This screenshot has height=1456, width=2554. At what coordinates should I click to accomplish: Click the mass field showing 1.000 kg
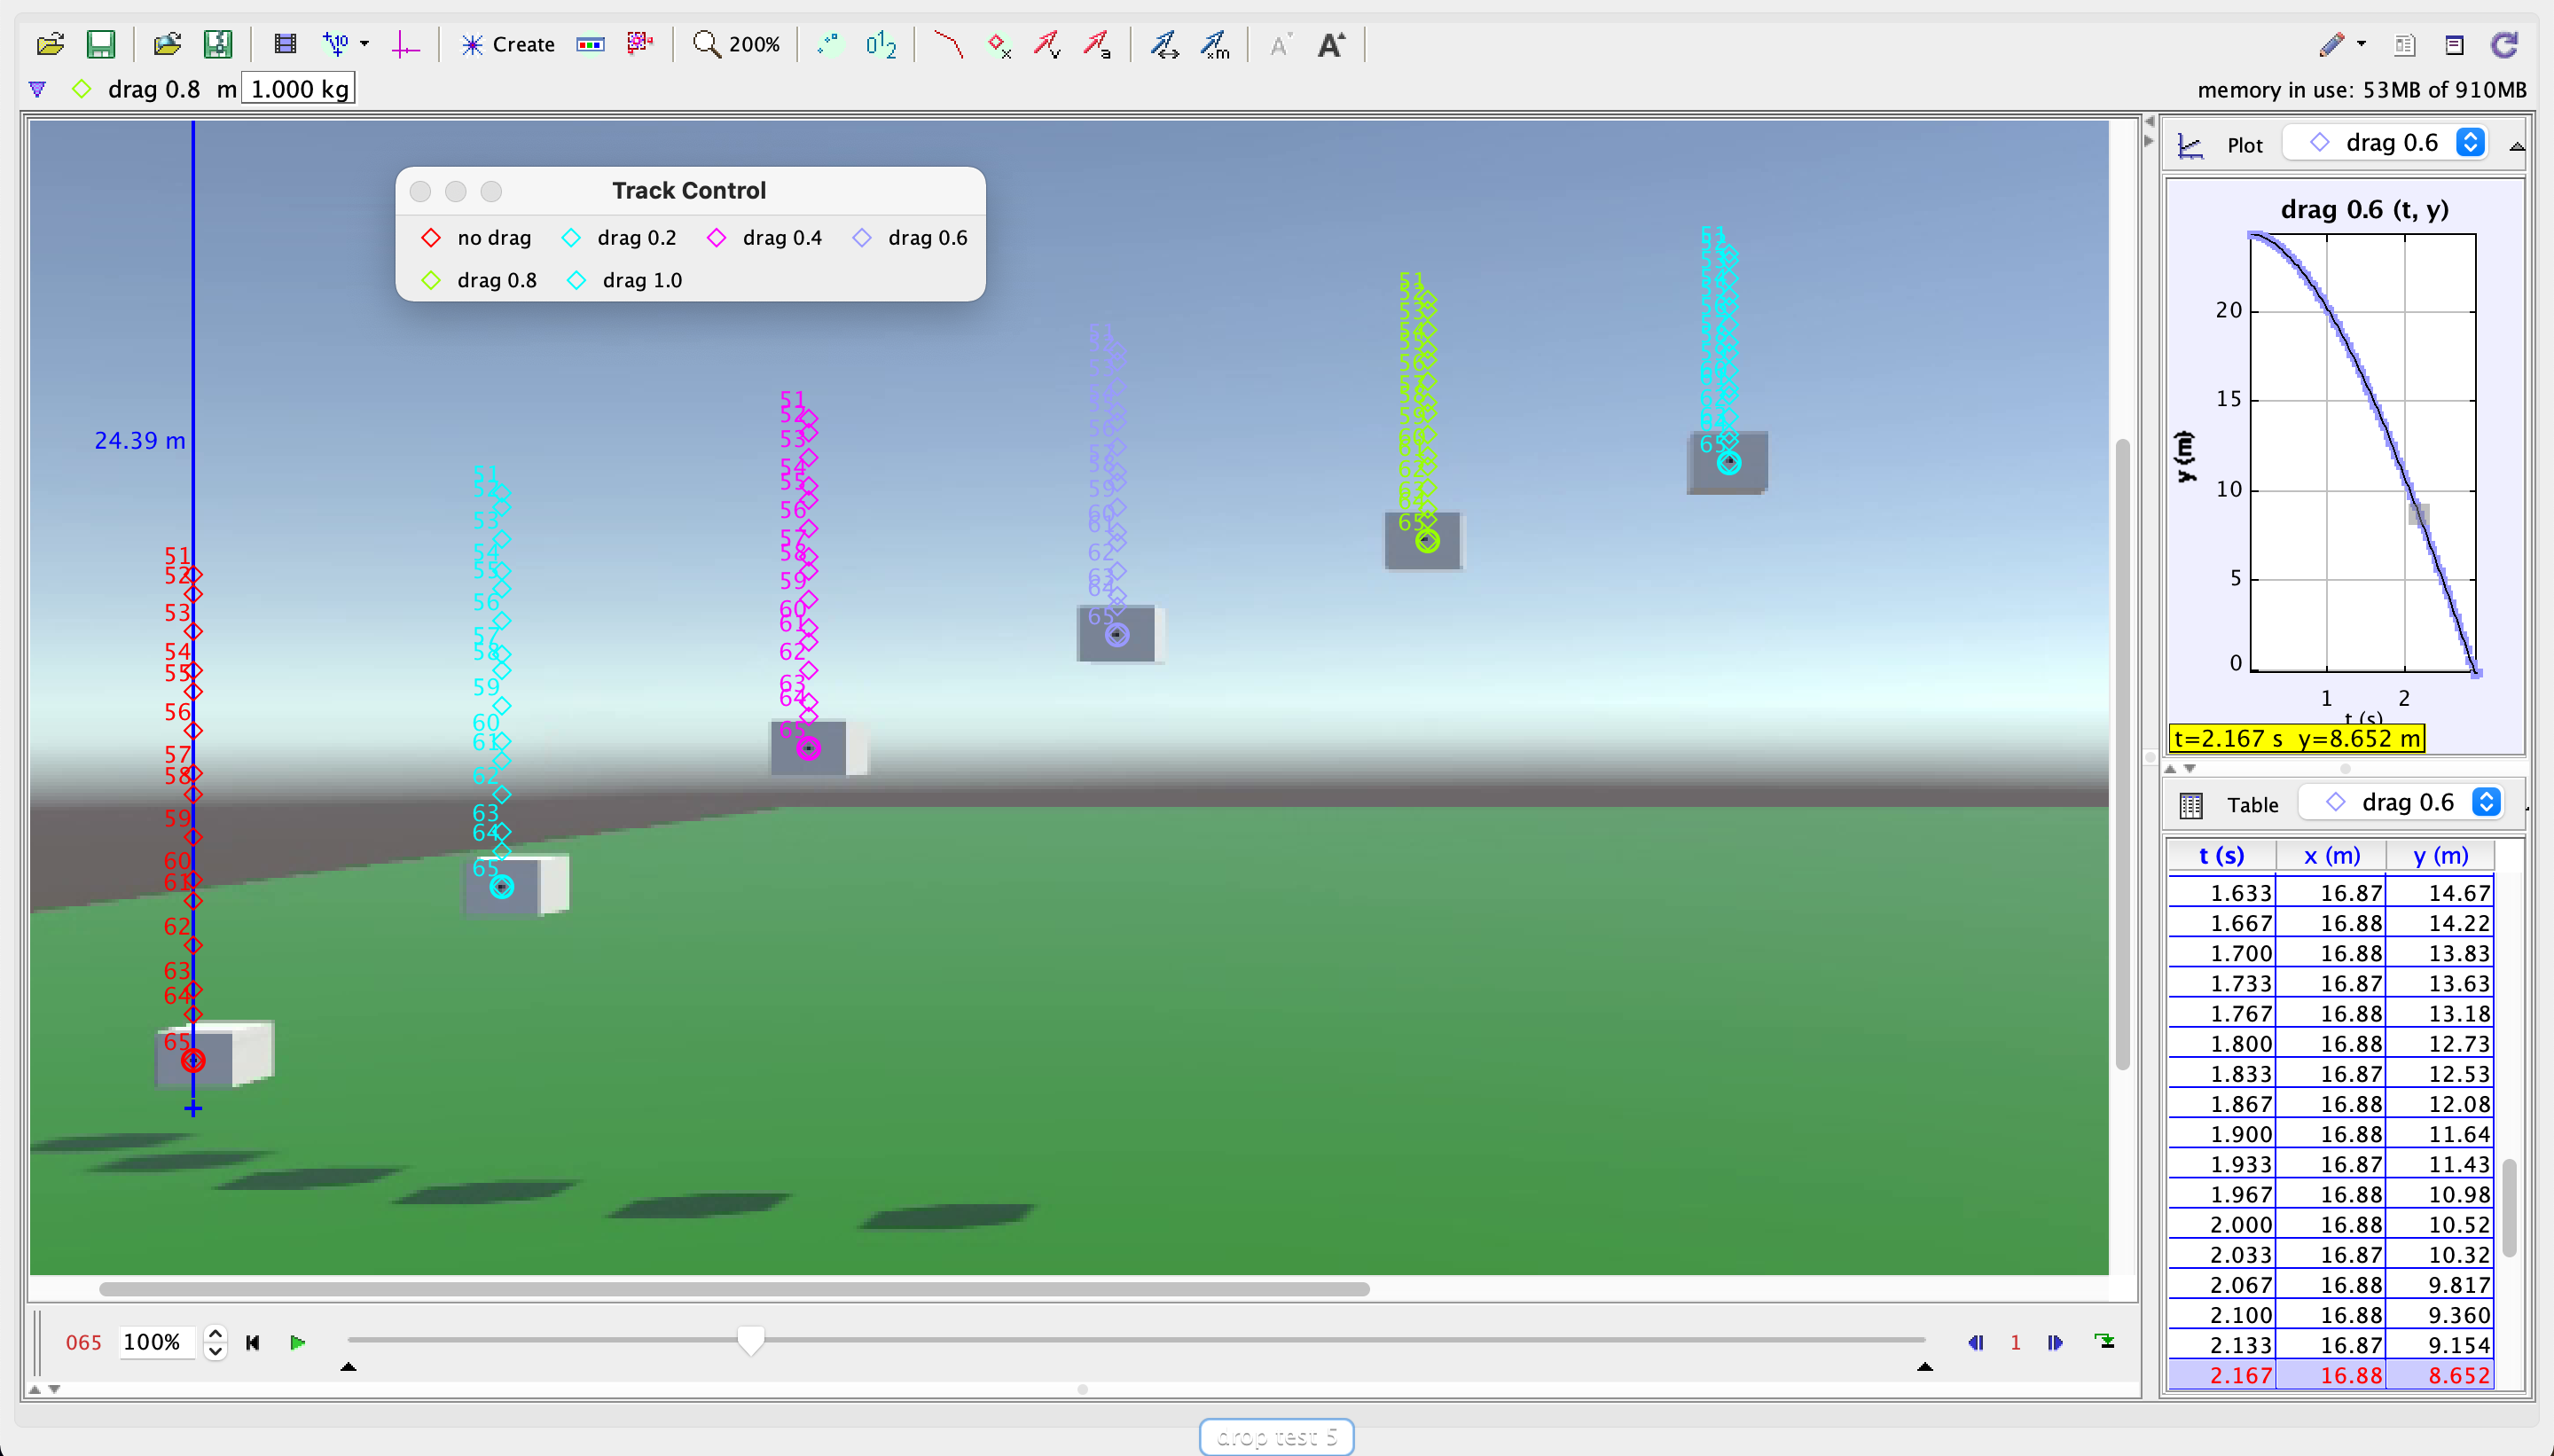(x=298, y=89)
